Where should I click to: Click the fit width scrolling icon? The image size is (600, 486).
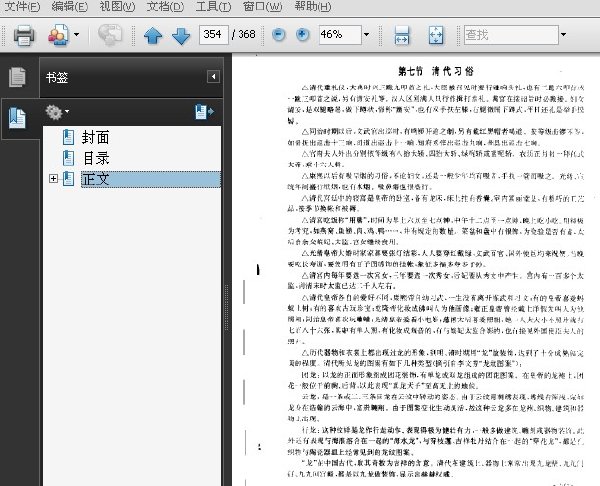[401, 35]
